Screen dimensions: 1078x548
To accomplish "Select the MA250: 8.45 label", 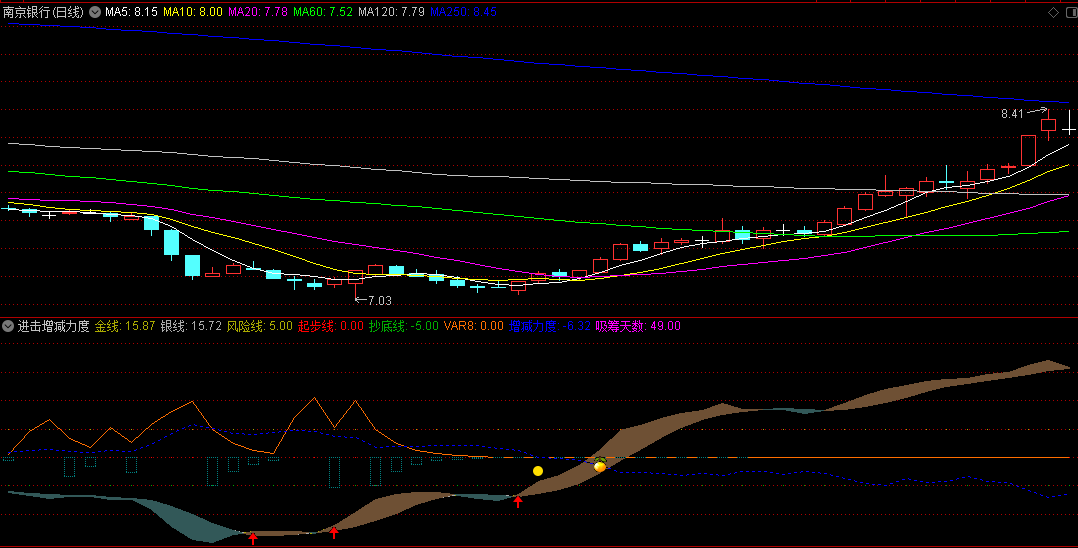I will [x=463, y=12].
